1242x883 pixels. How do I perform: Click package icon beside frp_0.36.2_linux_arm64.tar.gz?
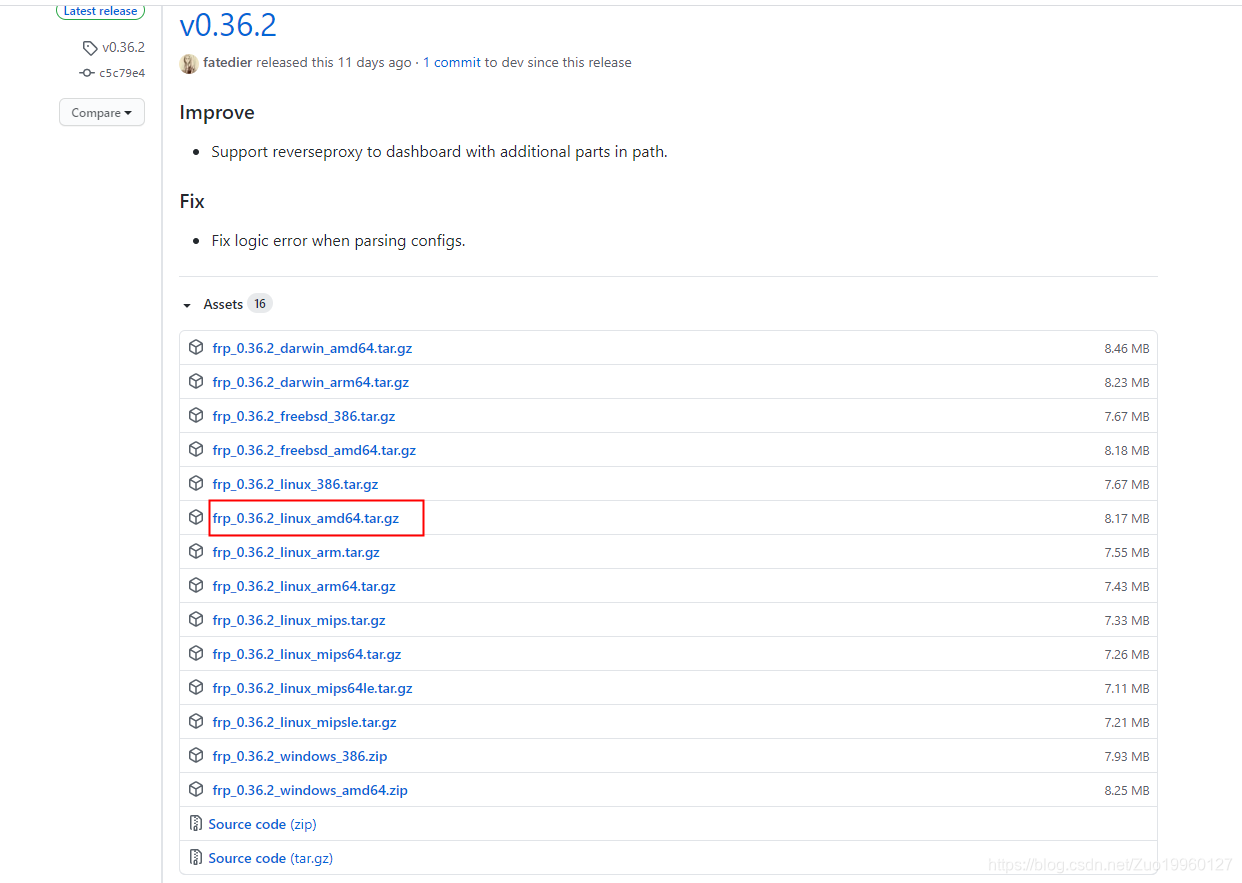click(x=196, y=586)
